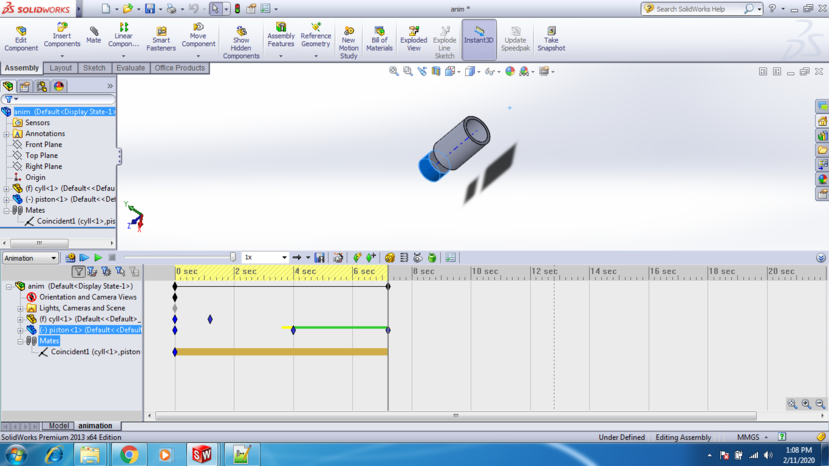The width and height of the screenshot is (829, 466).
Task: Open the Windows Start menu
Action: (16, 454)
